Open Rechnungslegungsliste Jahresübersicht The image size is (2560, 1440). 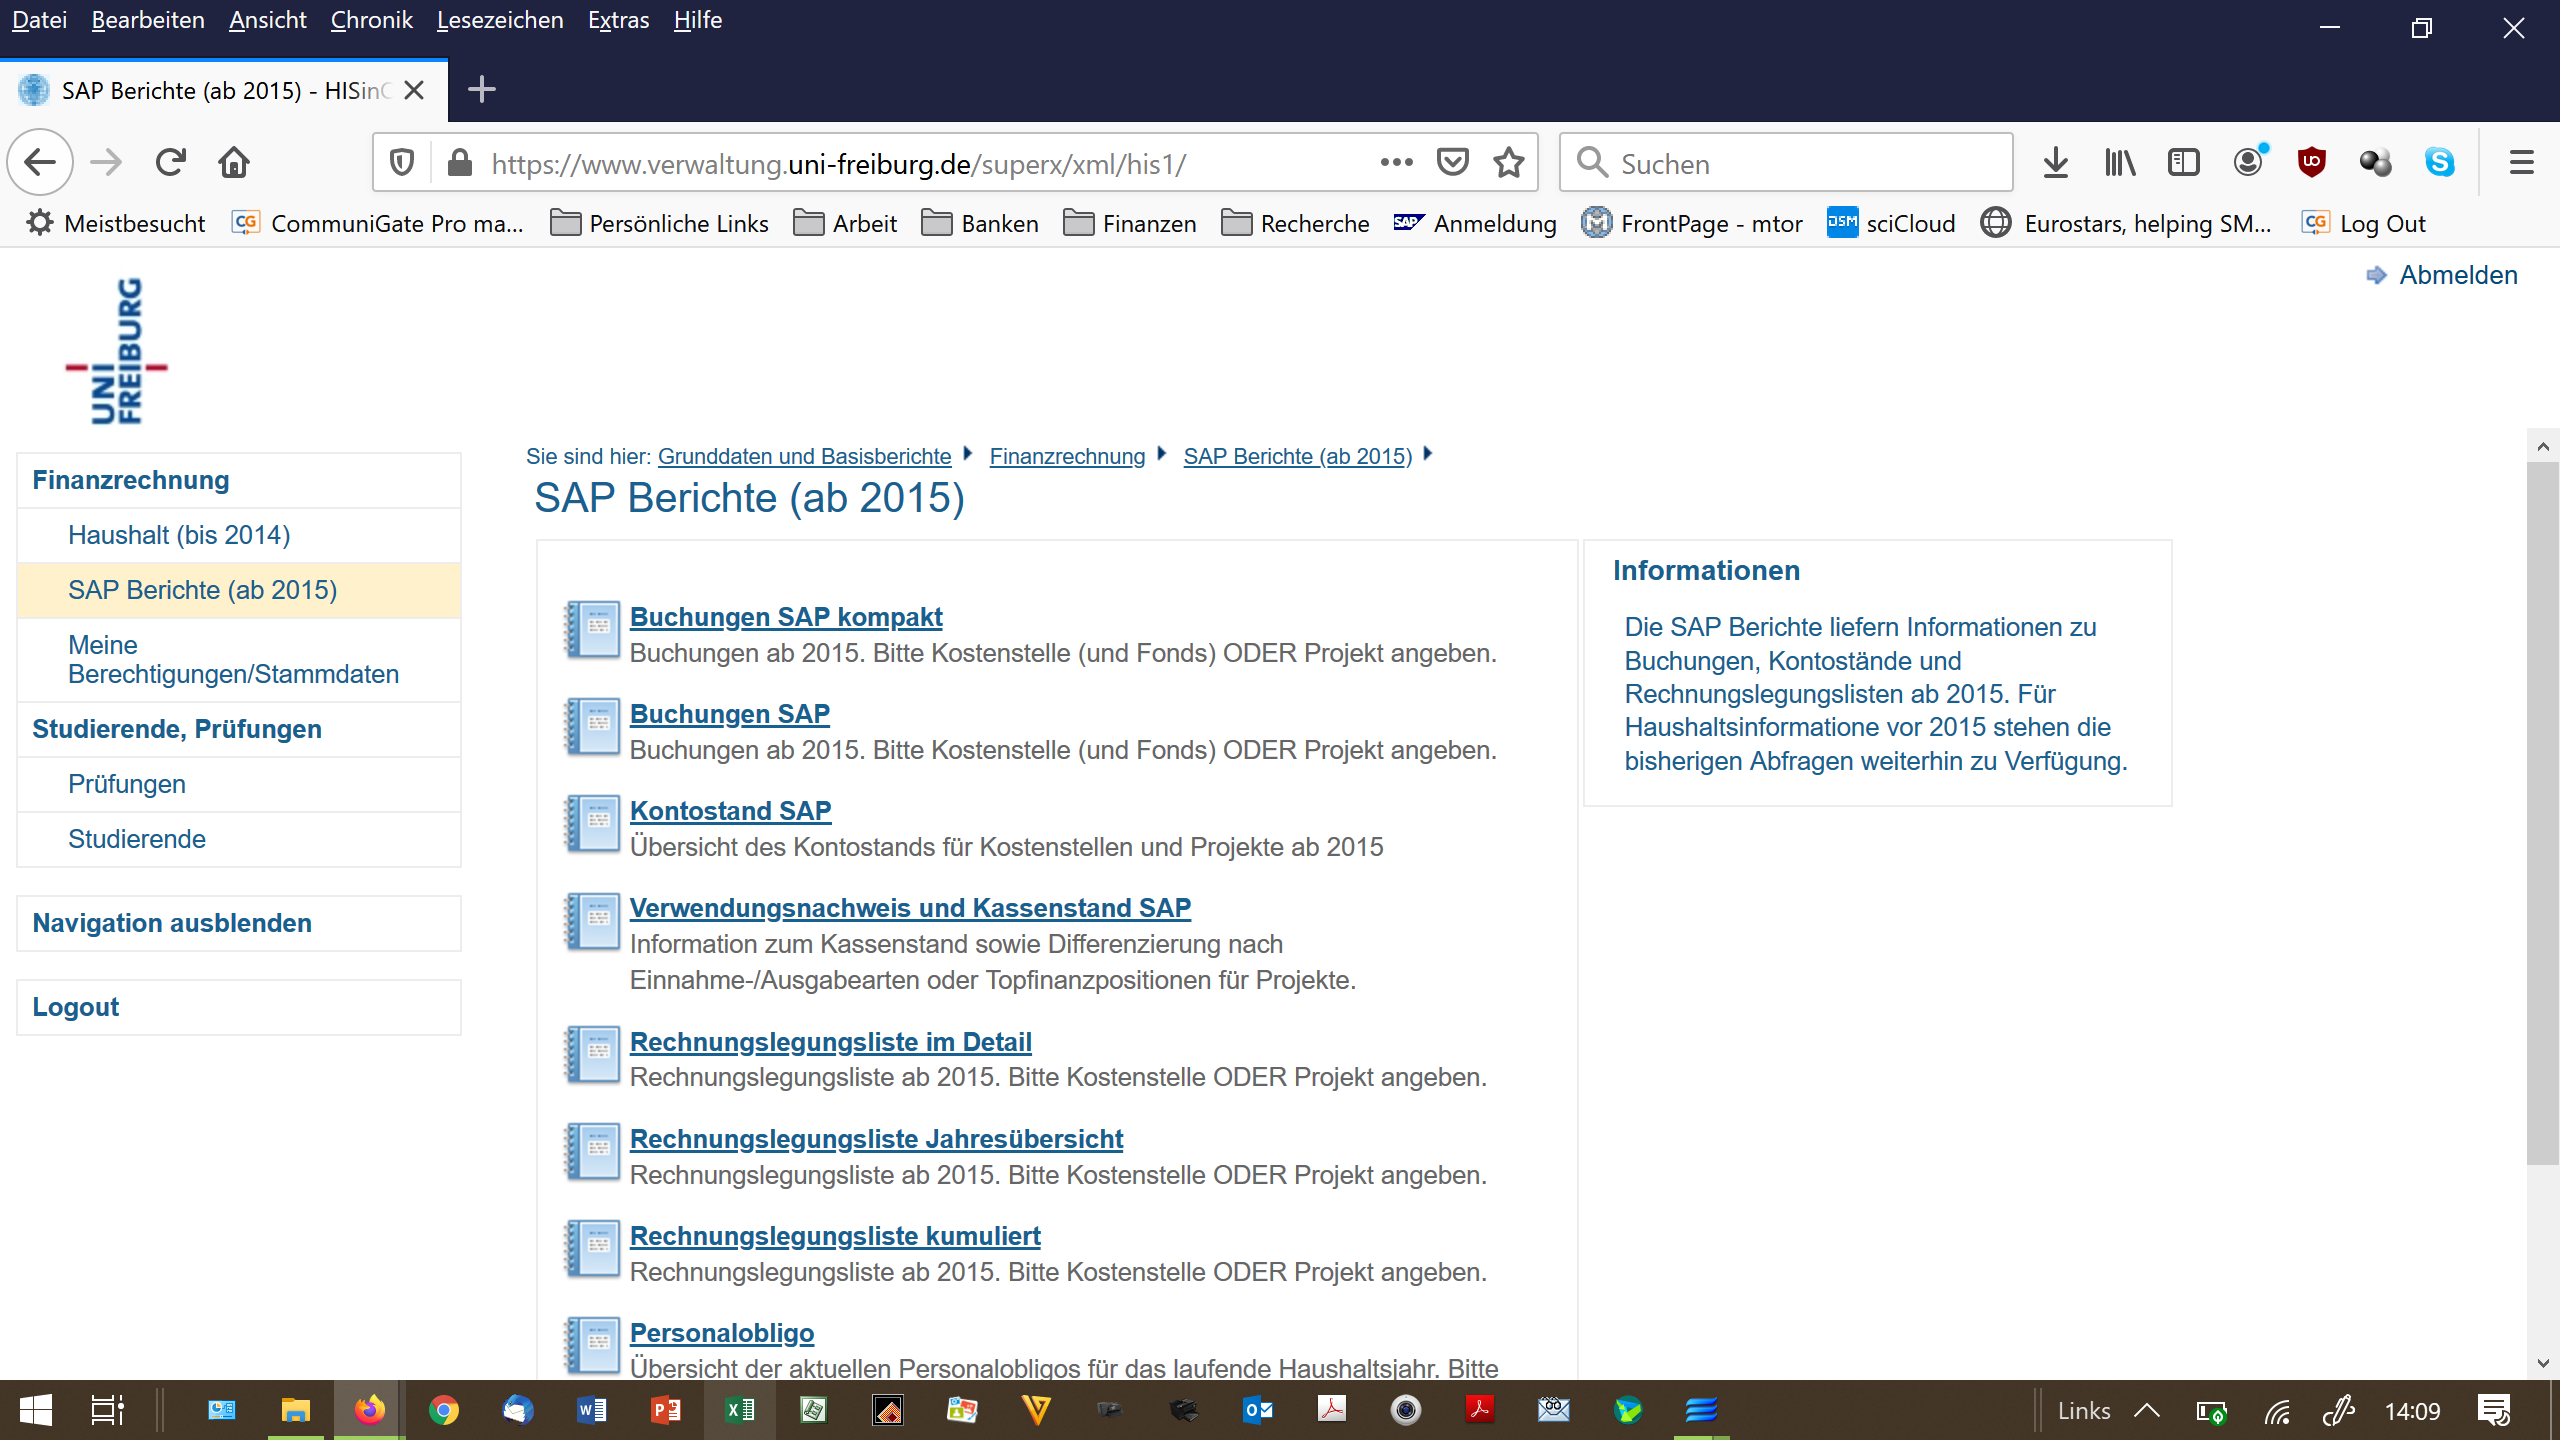pos(876,1139)
